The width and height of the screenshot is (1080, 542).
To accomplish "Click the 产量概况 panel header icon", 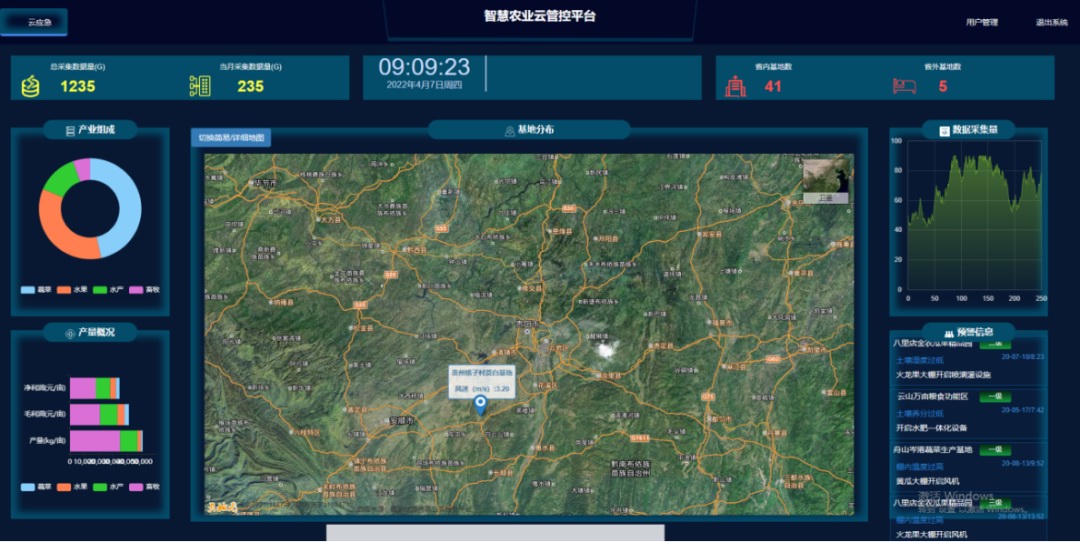I will (69, 332).
